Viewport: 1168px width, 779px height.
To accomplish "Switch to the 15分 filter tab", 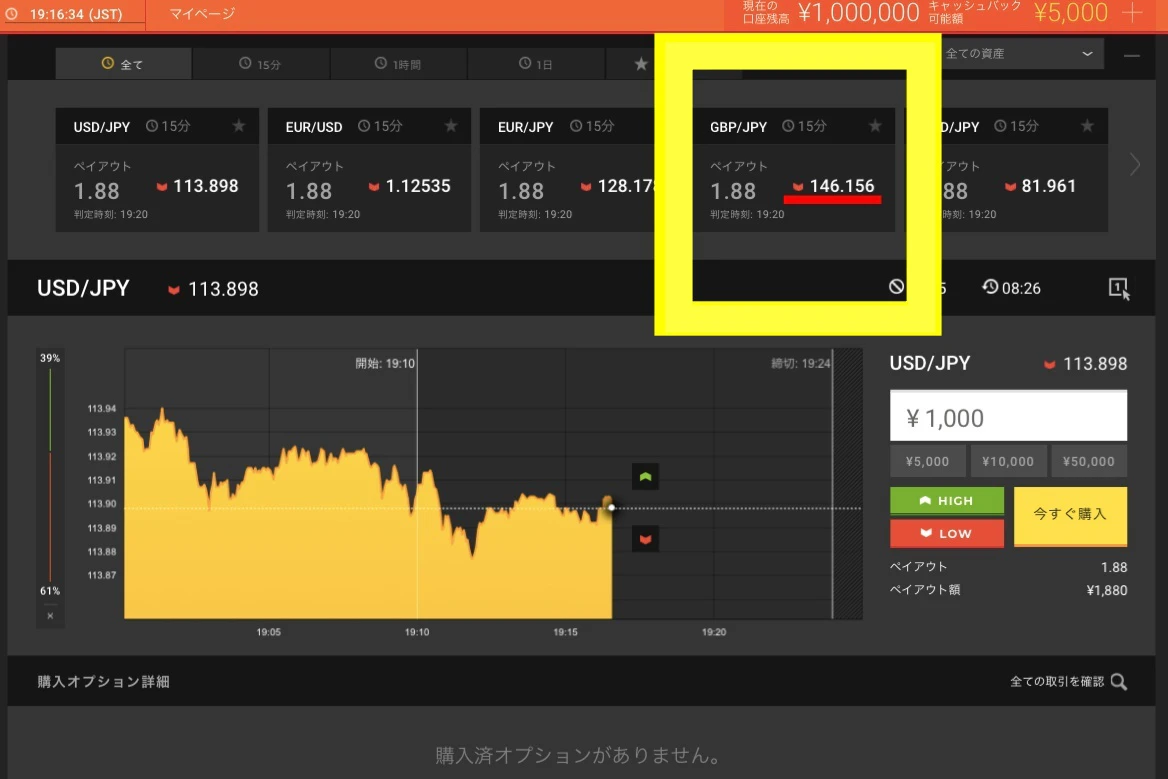I will click(261, 64).
